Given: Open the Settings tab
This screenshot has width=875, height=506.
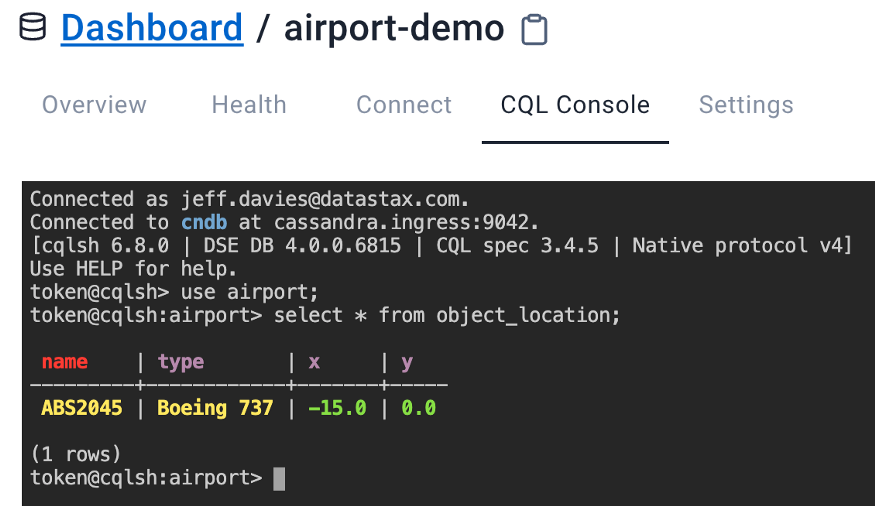Looking at the screenshot, I should tap(746, 105).
